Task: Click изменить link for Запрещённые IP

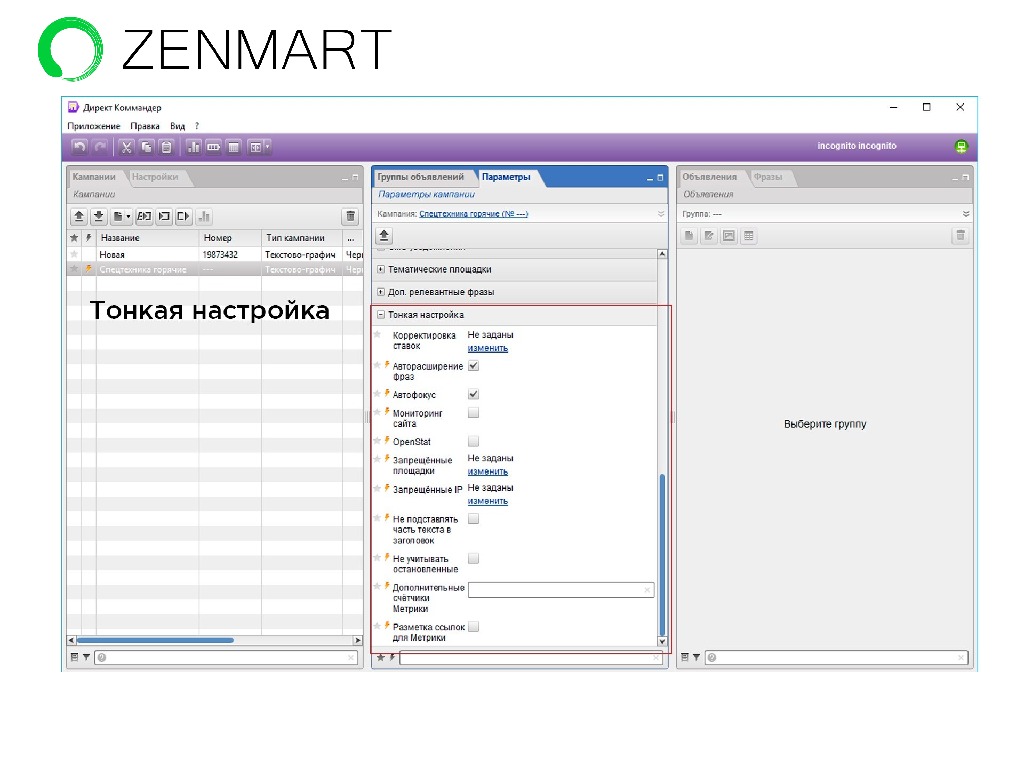Action: [x=487, y=501]
